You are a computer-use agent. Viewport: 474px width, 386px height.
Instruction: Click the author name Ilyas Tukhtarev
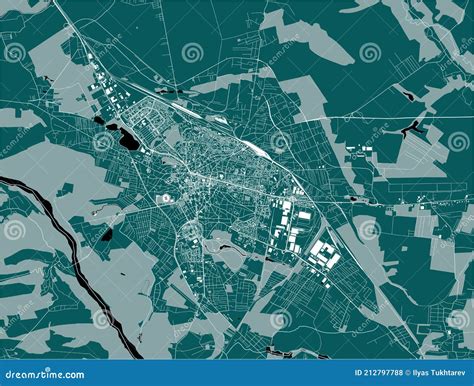pyautogui.click(x=438, y=373)
